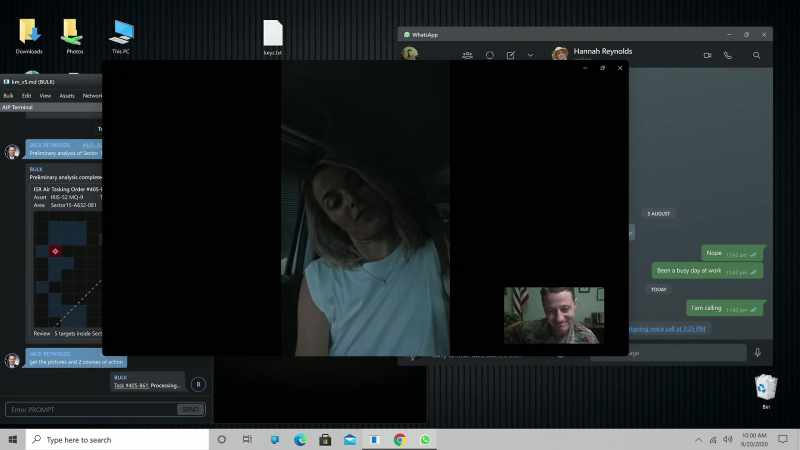Open WhatsApp status circle icon
Viewport: 800px width, 450px height.
click(x=490, y=55)
